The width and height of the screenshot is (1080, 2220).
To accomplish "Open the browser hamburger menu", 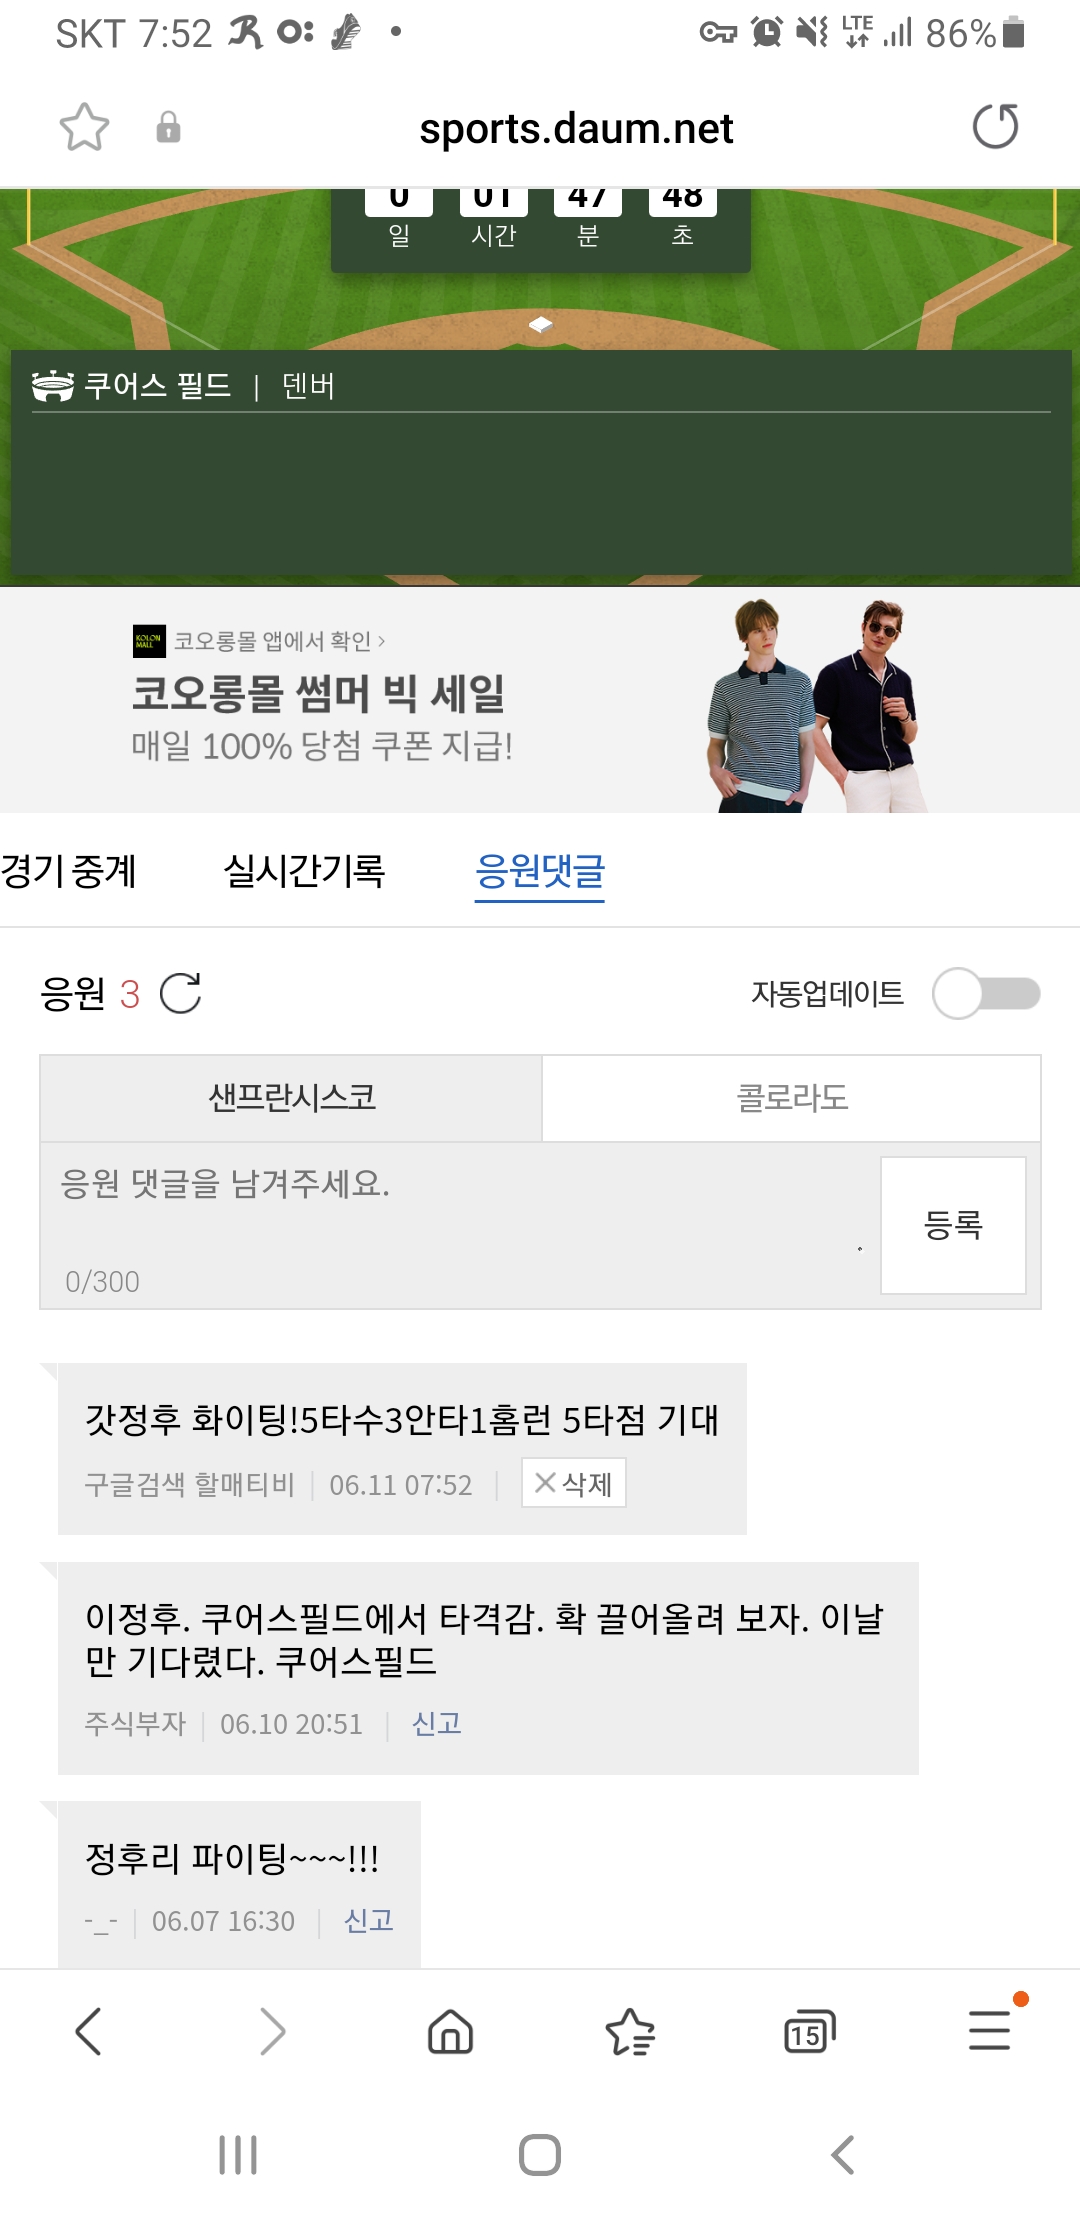I will click(990, 2032).
